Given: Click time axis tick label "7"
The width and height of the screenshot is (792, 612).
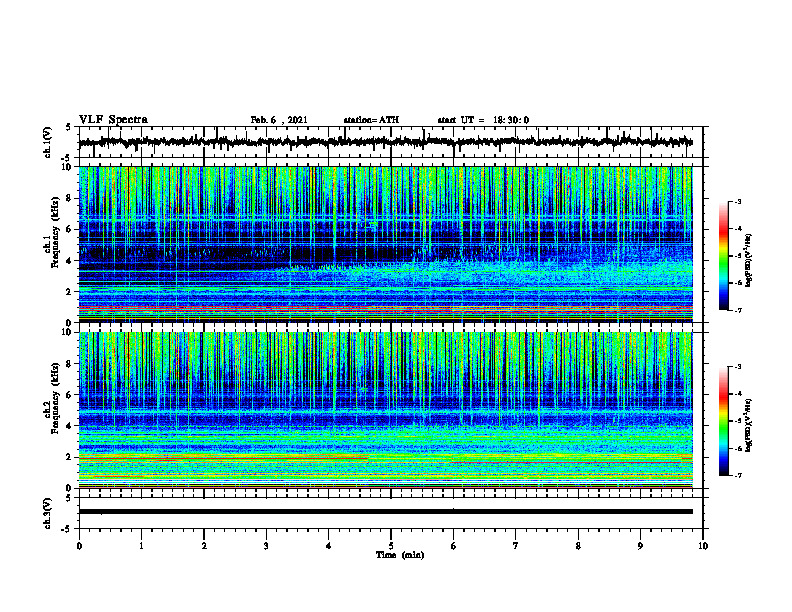Looking at the screenshot, I should click(516, 546).
